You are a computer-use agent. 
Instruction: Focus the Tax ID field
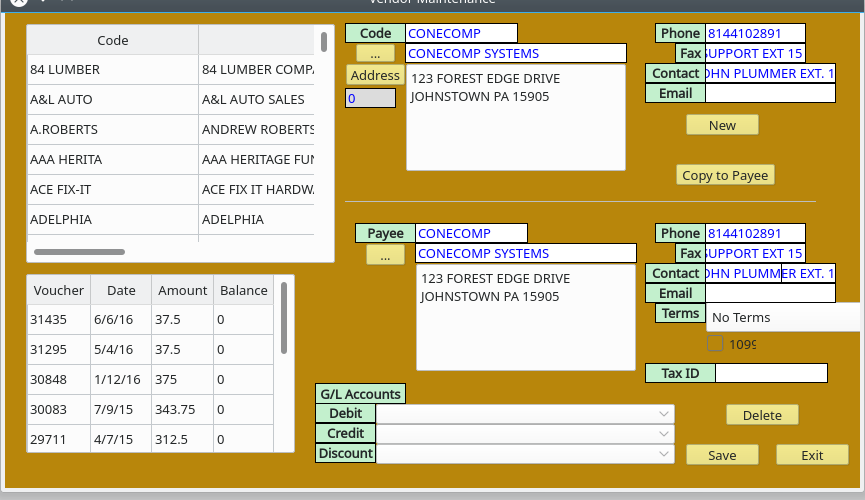click(x=771, y=373)
